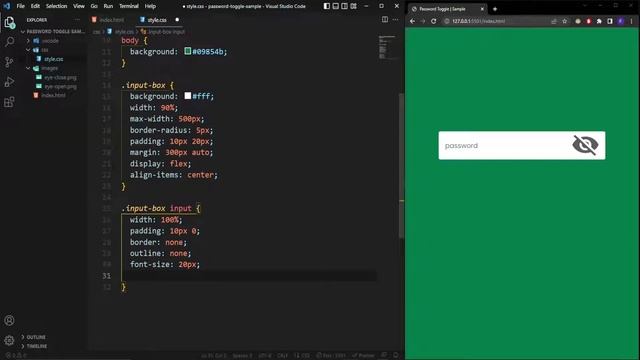The width and height of the screenshot is (640, 360).
Task: Open the Help menu
Action: (150, 6)
